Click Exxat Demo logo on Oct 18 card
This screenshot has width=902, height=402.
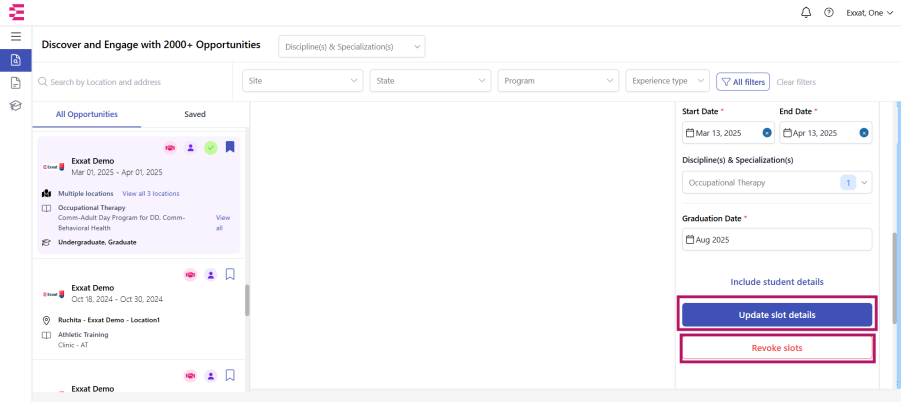(x=53, y=294)
